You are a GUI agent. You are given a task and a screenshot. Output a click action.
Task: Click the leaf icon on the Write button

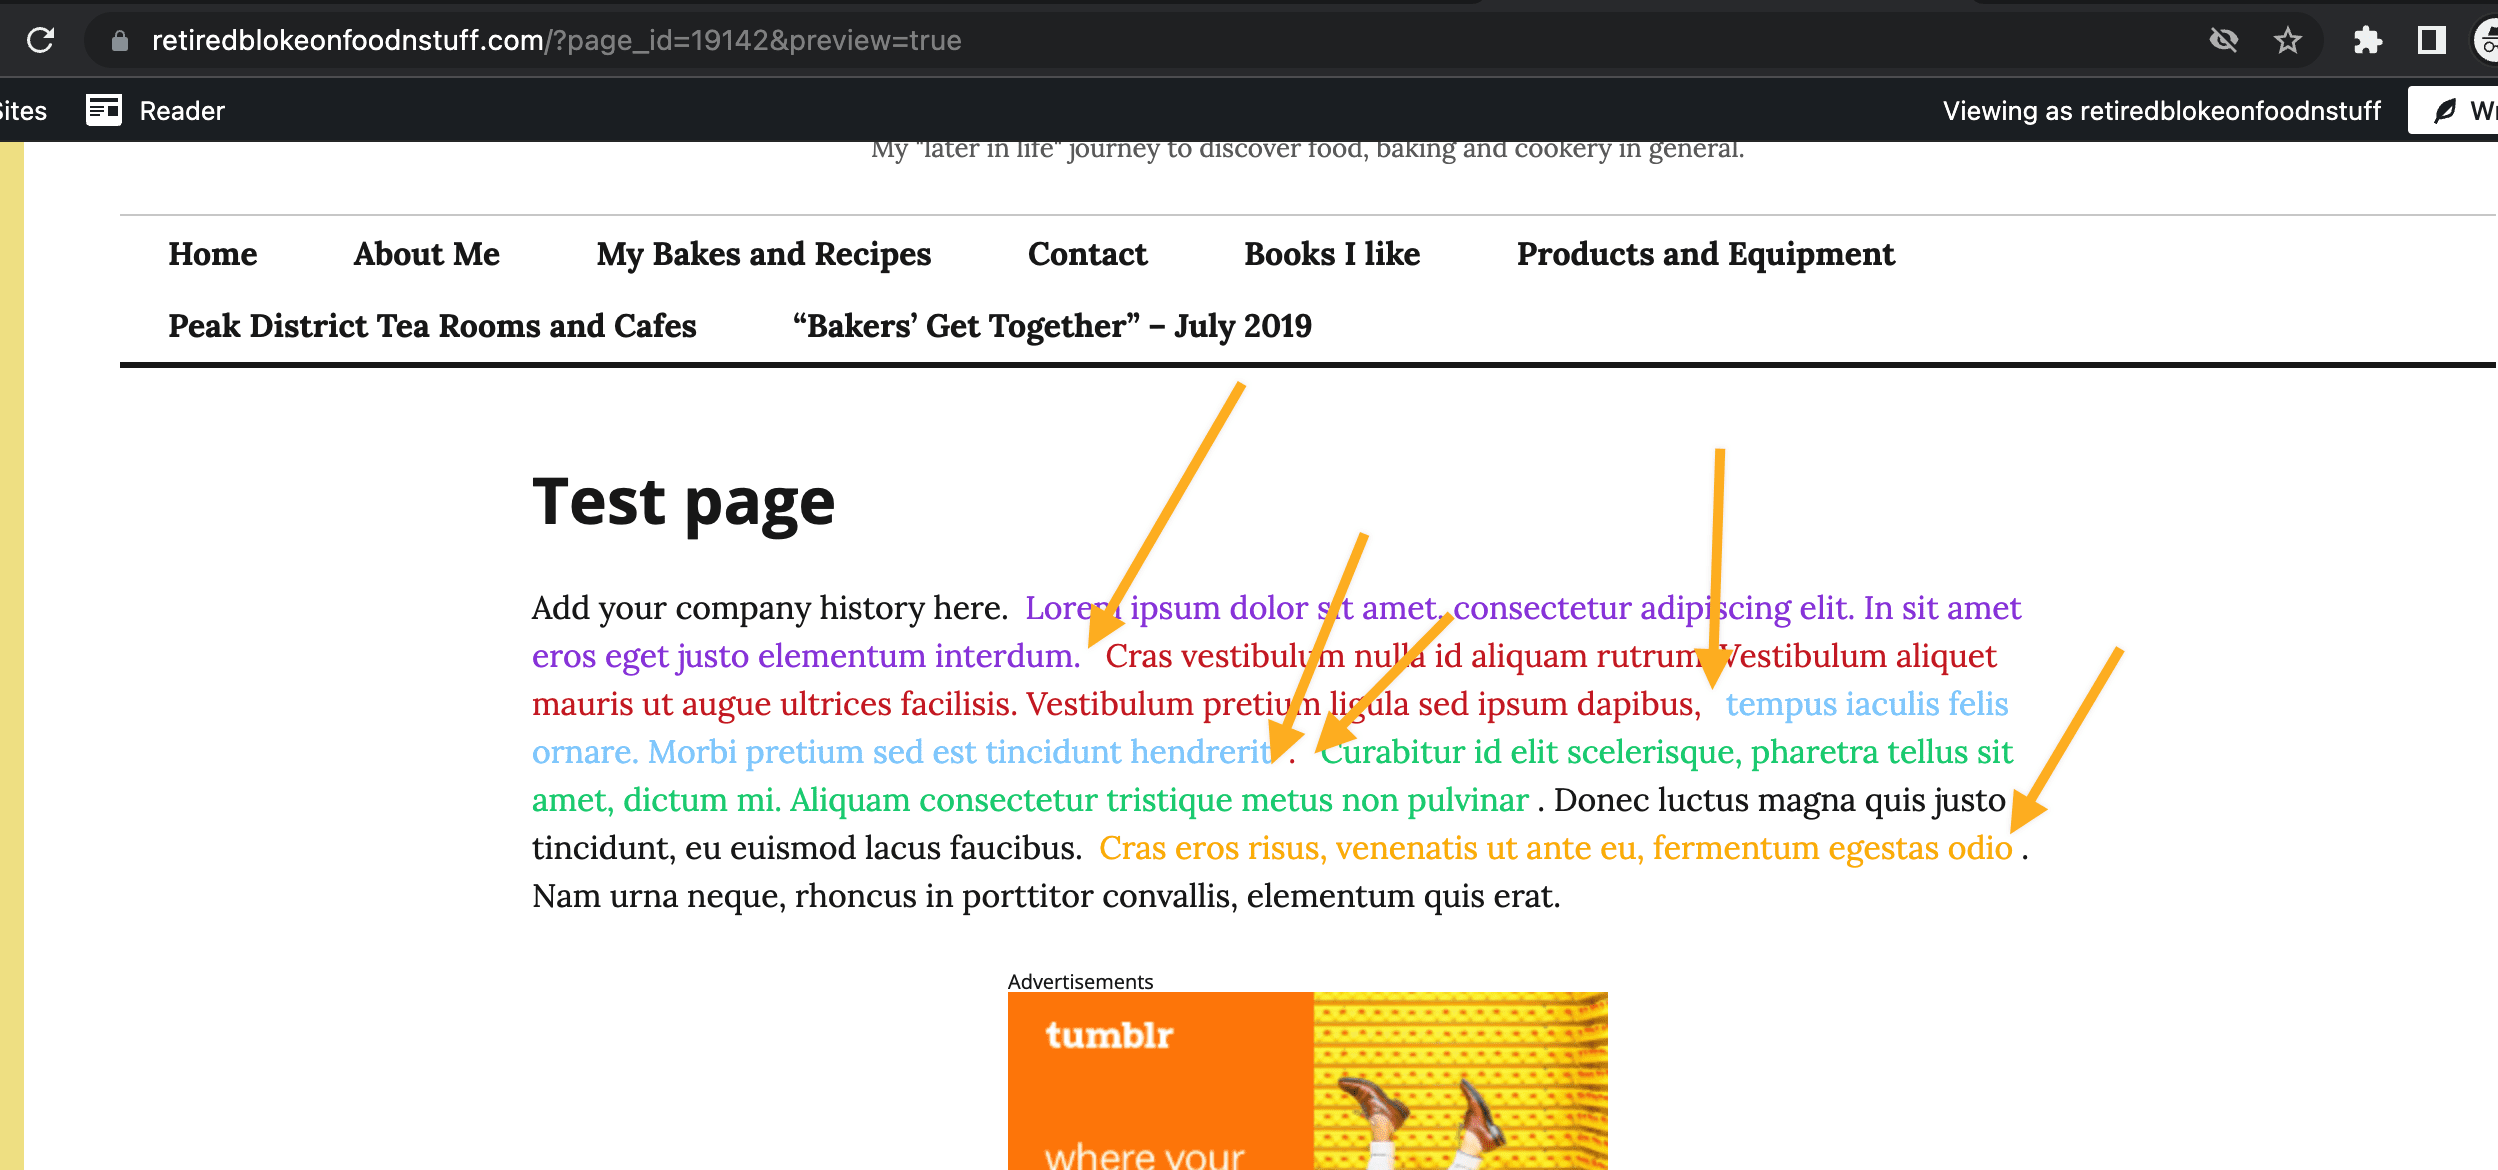tap(2446, 110)
